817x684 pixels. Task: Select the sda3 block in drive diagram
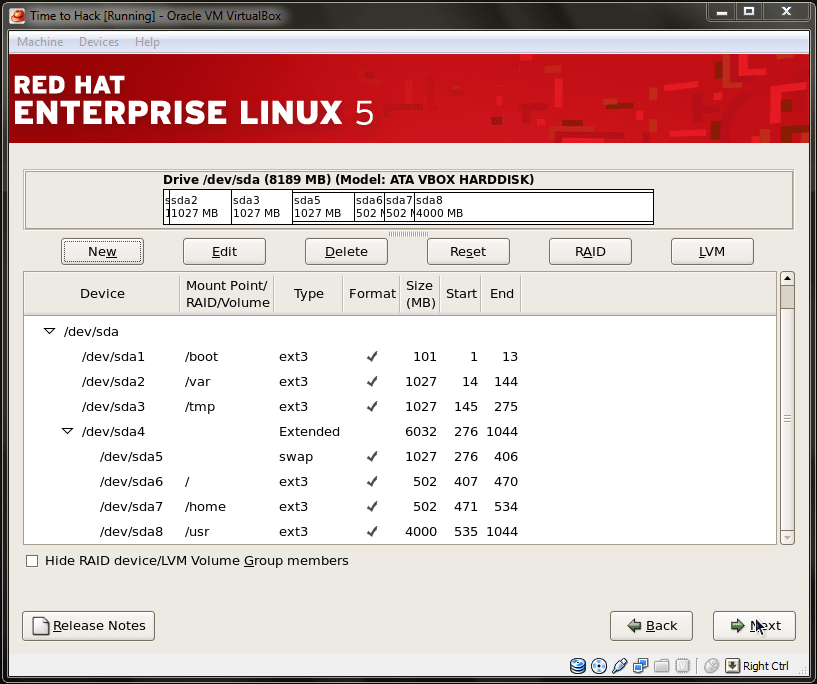(262, 207)
